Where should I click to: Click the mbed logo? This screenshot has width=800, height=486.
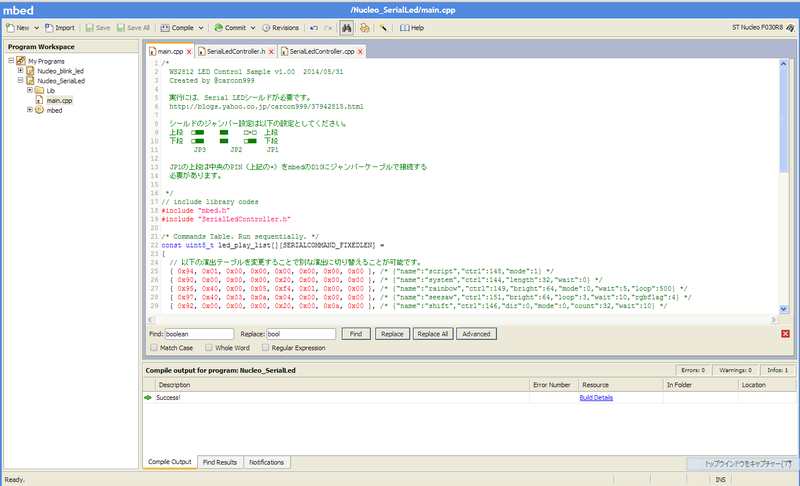(x=18, y=10)
